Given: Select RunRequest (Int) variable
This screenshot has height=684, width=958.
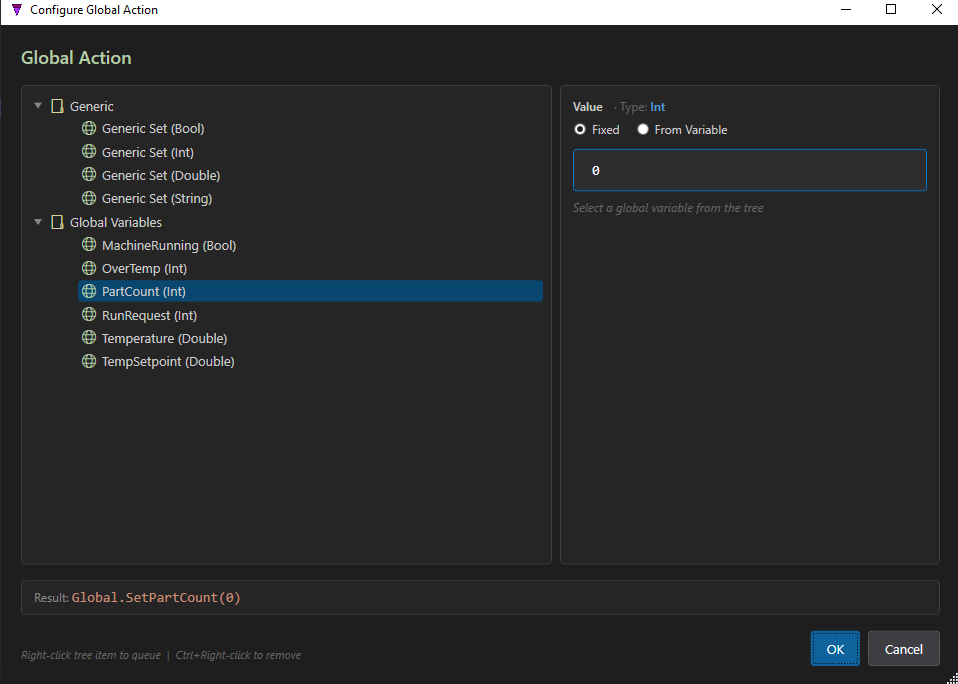Looking at the screenshot, I should [149, 316].
